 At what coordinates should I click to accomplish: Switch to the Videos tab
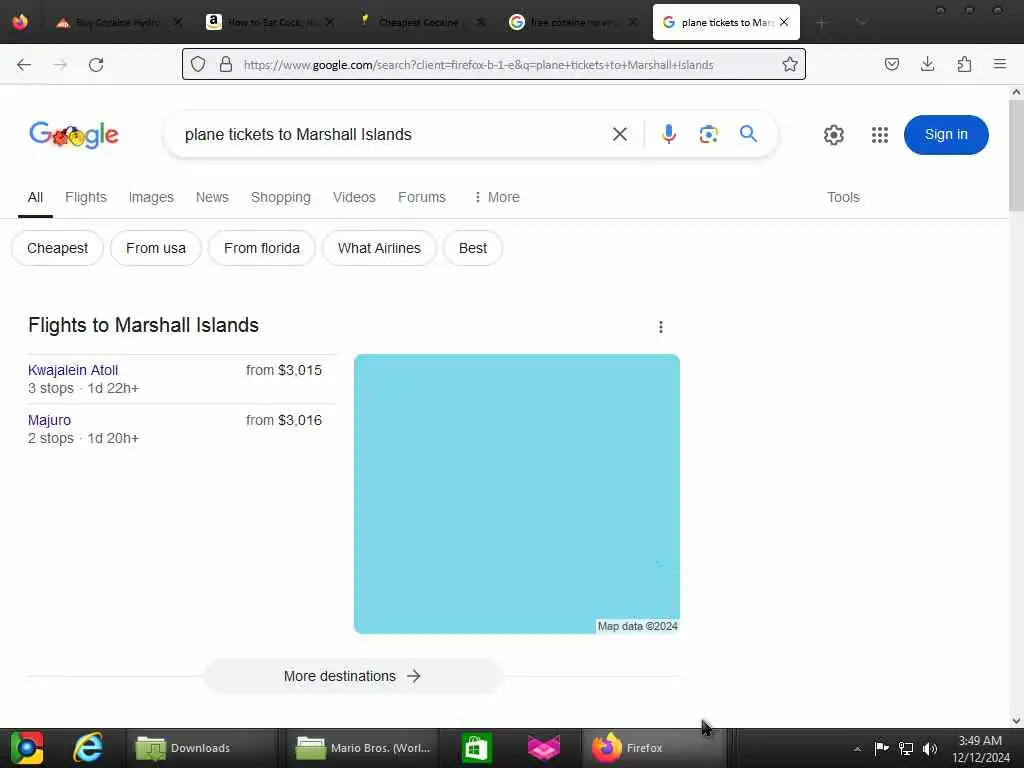[x=354, y=197]
